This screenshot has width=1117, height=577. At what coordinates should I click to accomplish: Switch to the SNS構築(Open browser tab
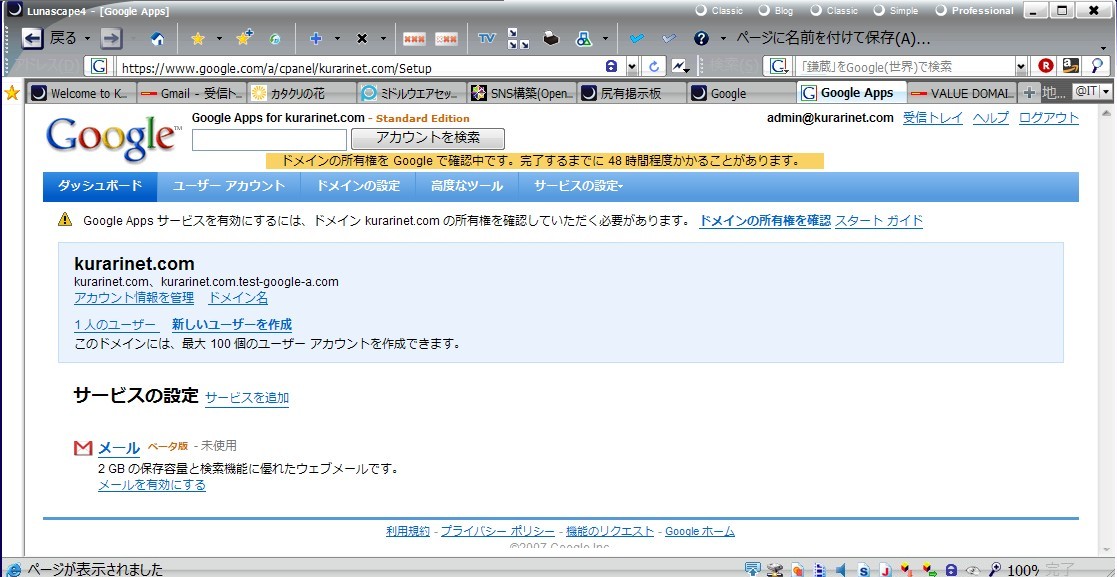pos(522,93)
